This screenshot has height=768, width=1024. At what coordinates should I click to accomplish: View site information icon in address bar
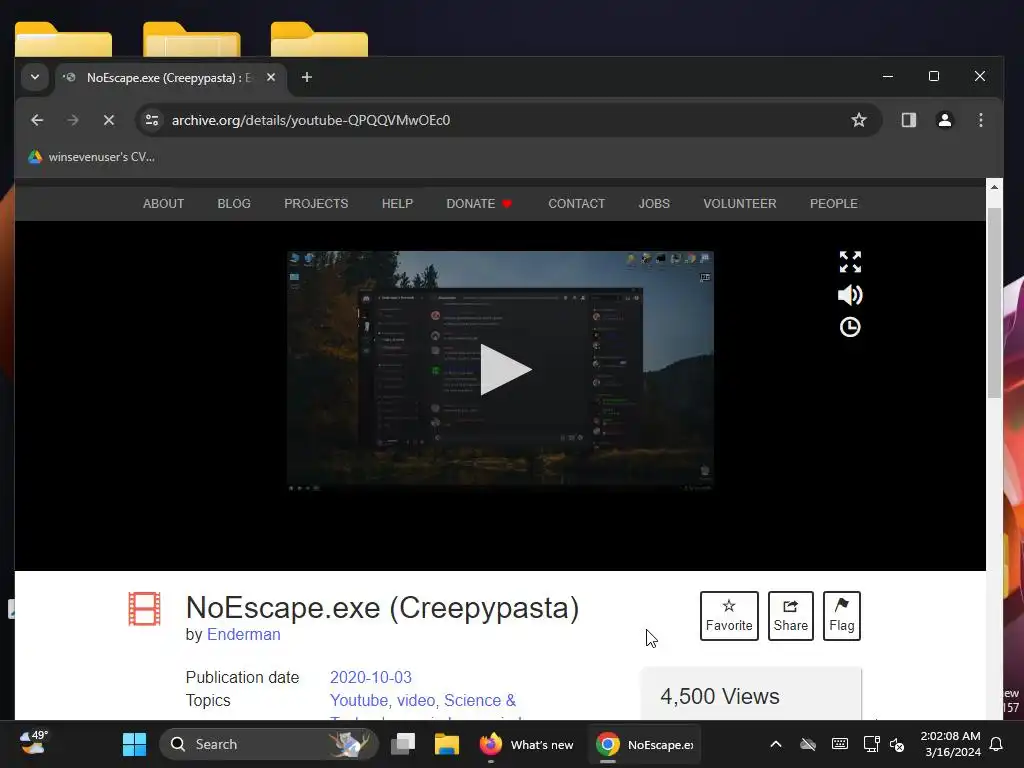pyautogui.click(x=152, y=120)
